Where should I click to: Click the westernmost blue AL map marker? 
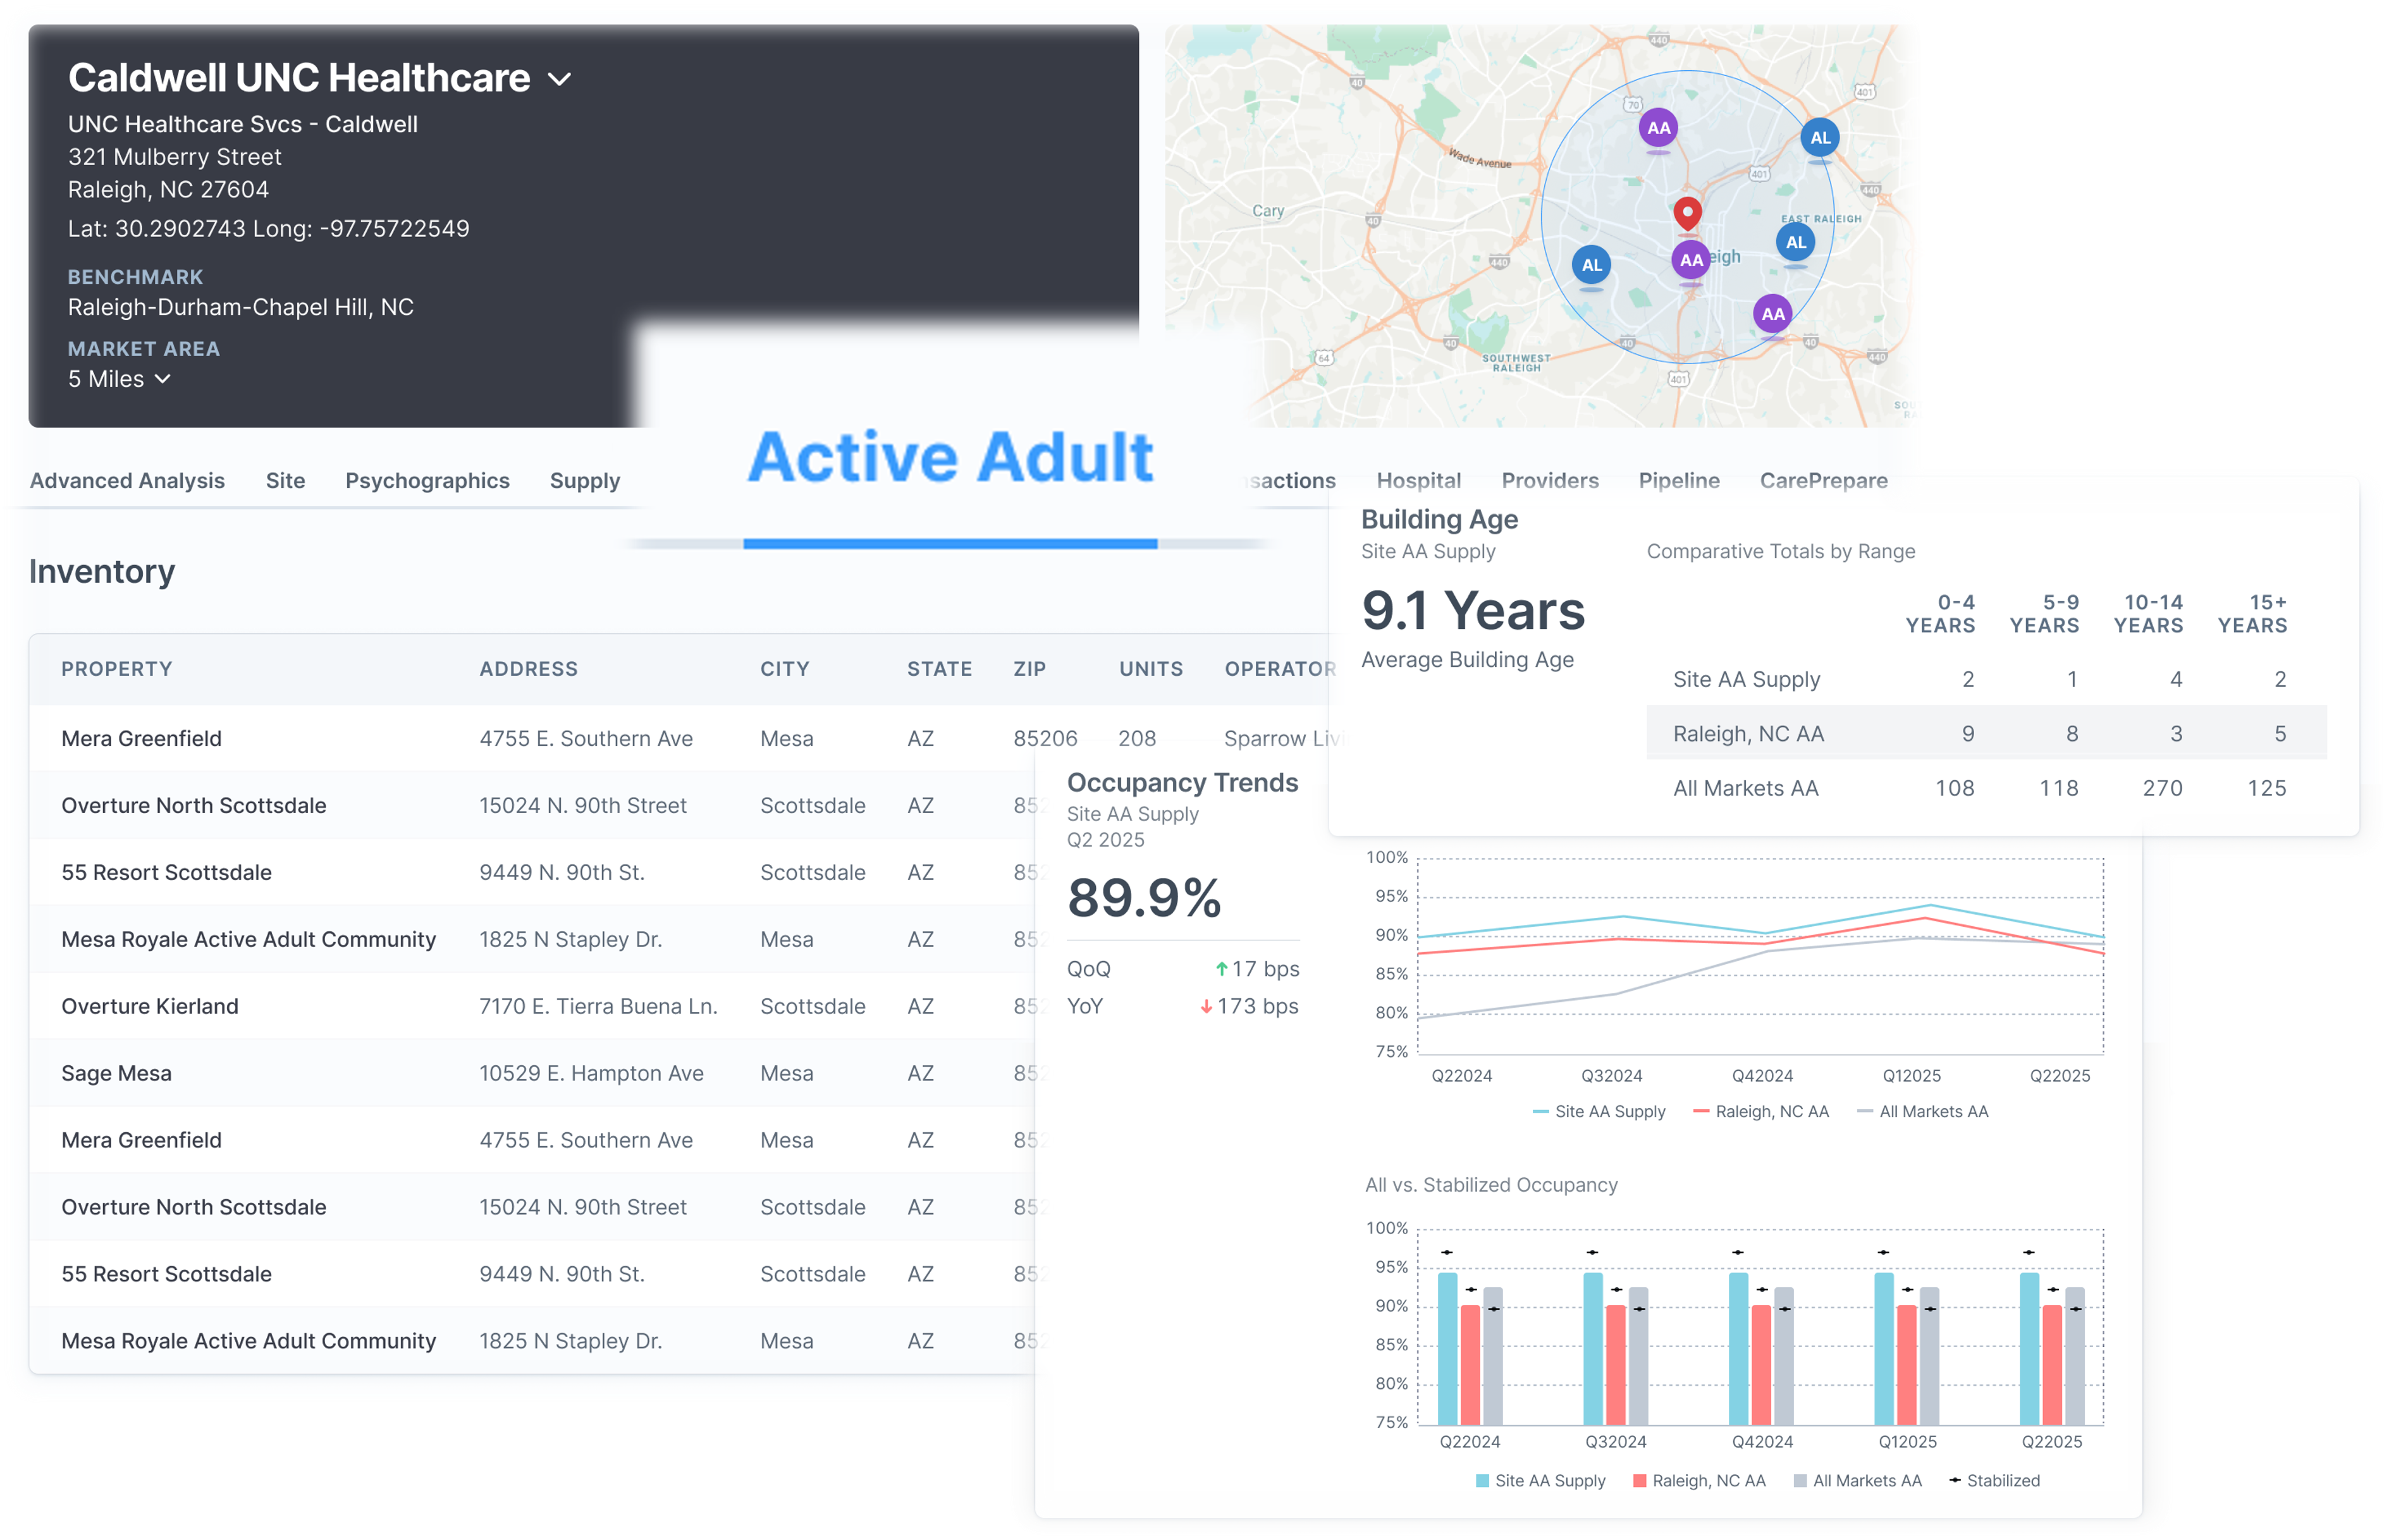pos(1591,265)
